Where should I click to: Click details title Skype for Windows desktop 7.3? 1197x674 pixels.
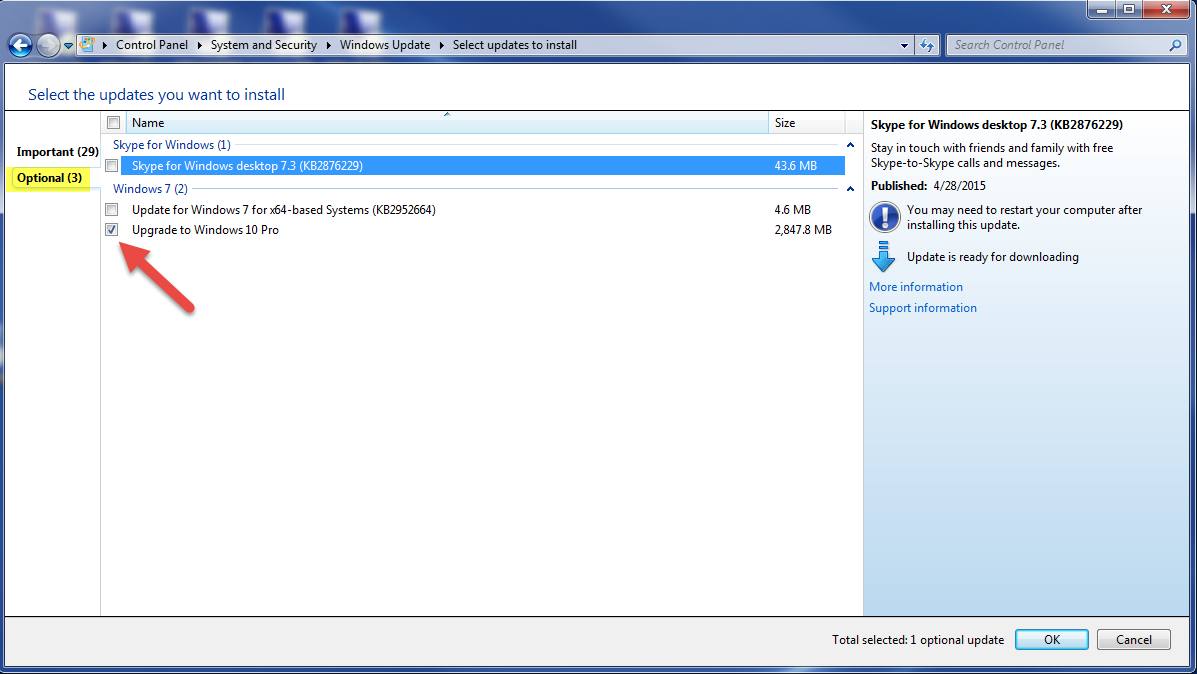997,124
